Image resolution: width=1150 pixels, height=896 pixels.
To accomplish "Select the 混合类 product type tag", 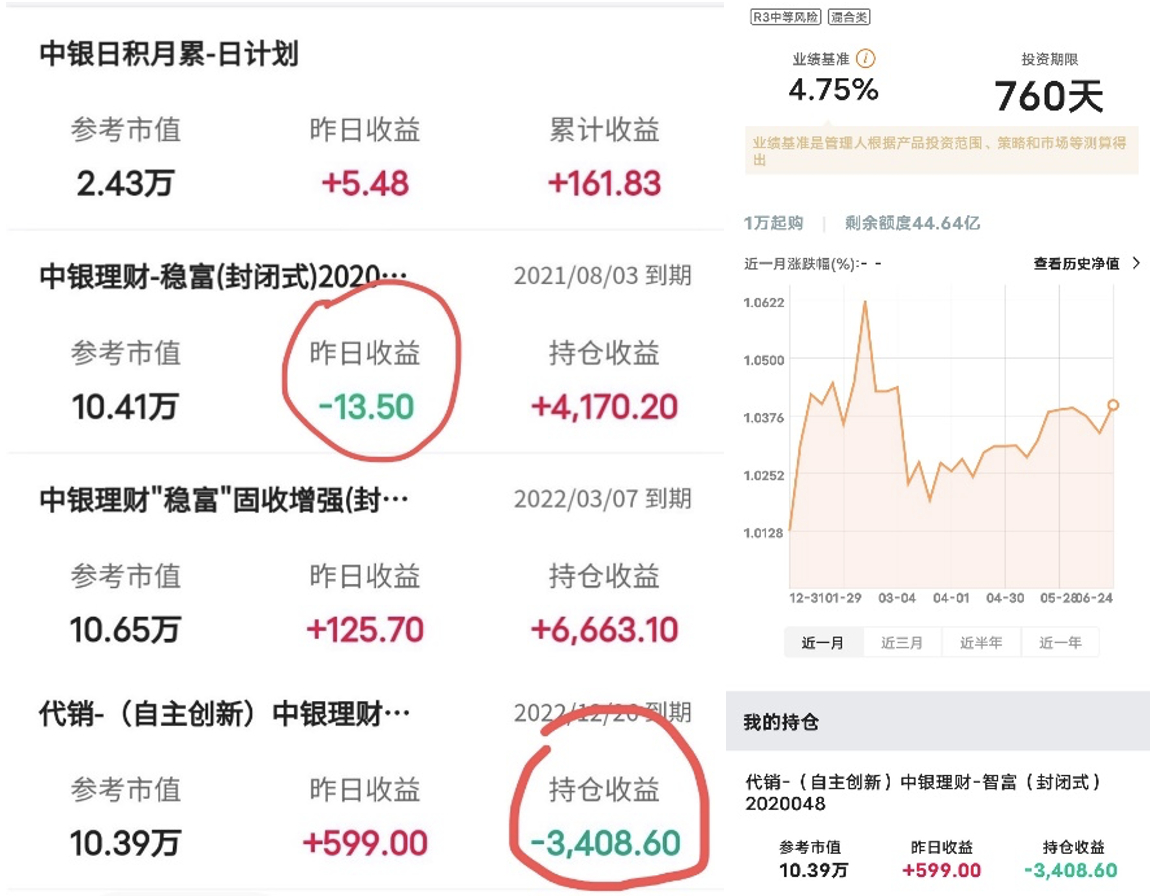I will [848, 17].
